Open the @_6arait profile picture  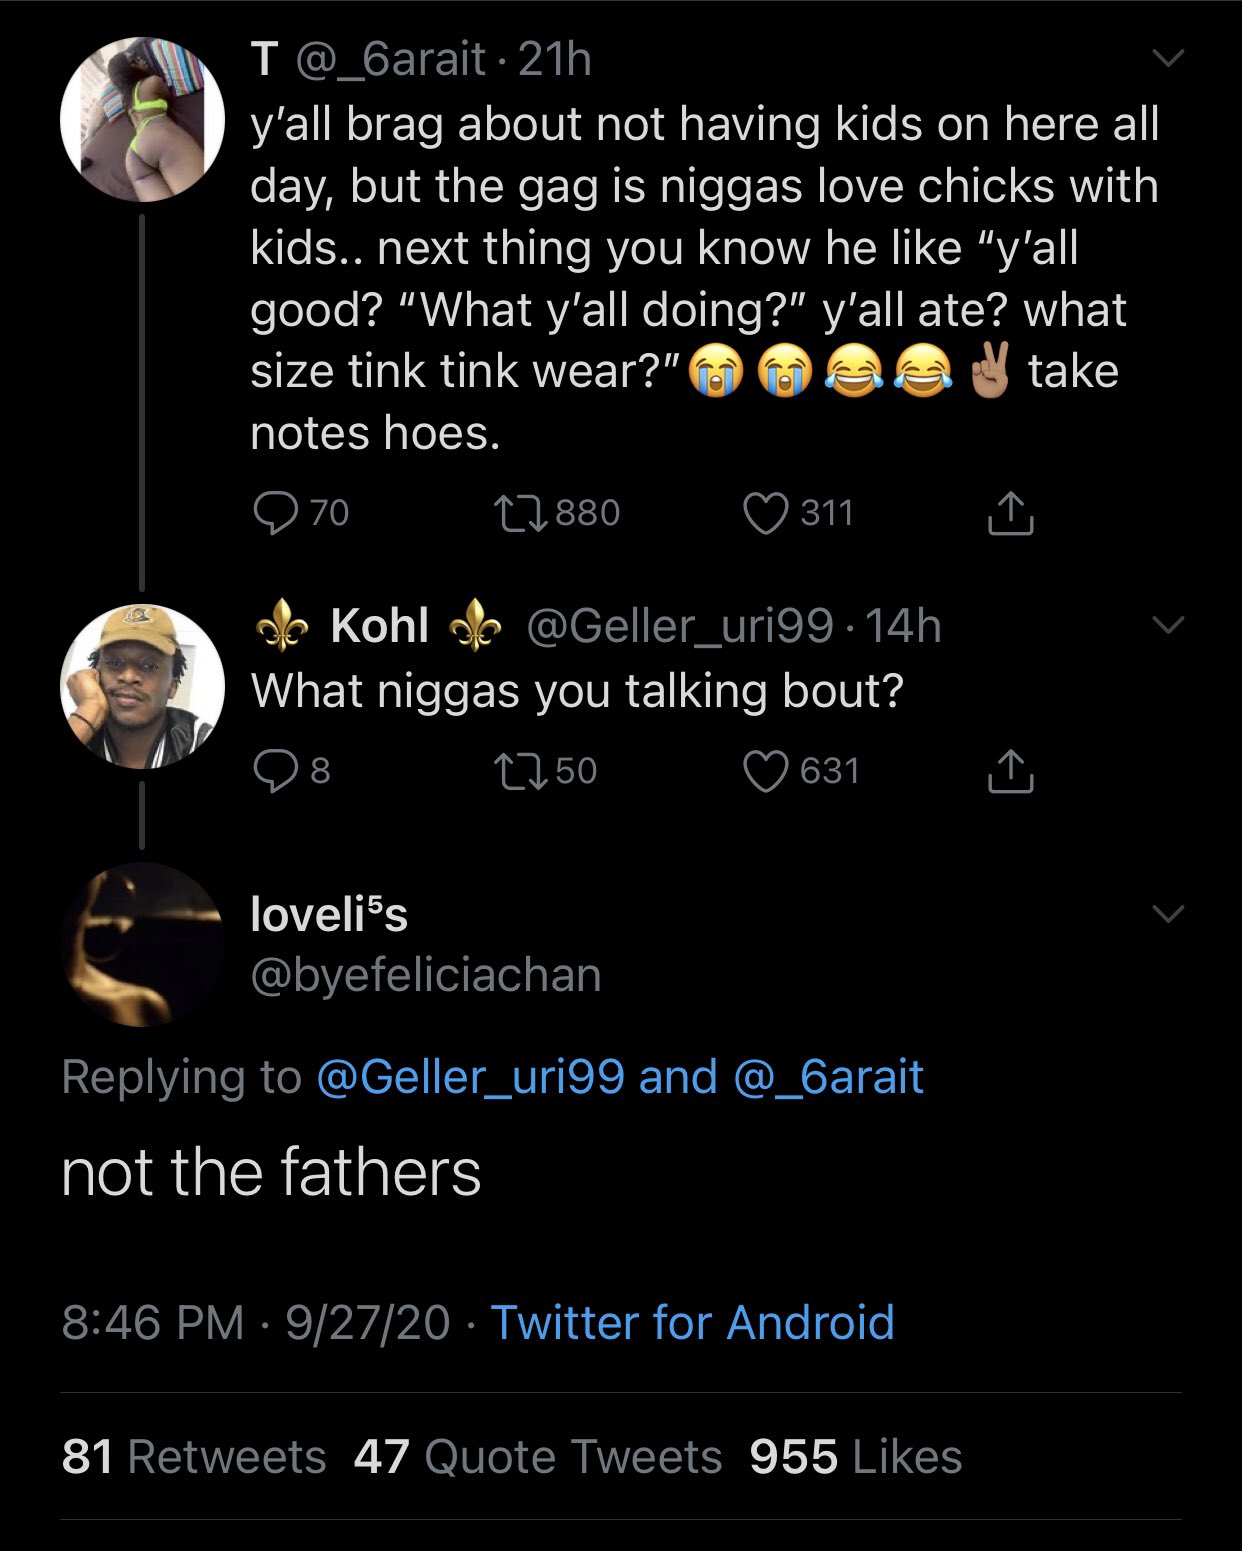pos(142,120)
